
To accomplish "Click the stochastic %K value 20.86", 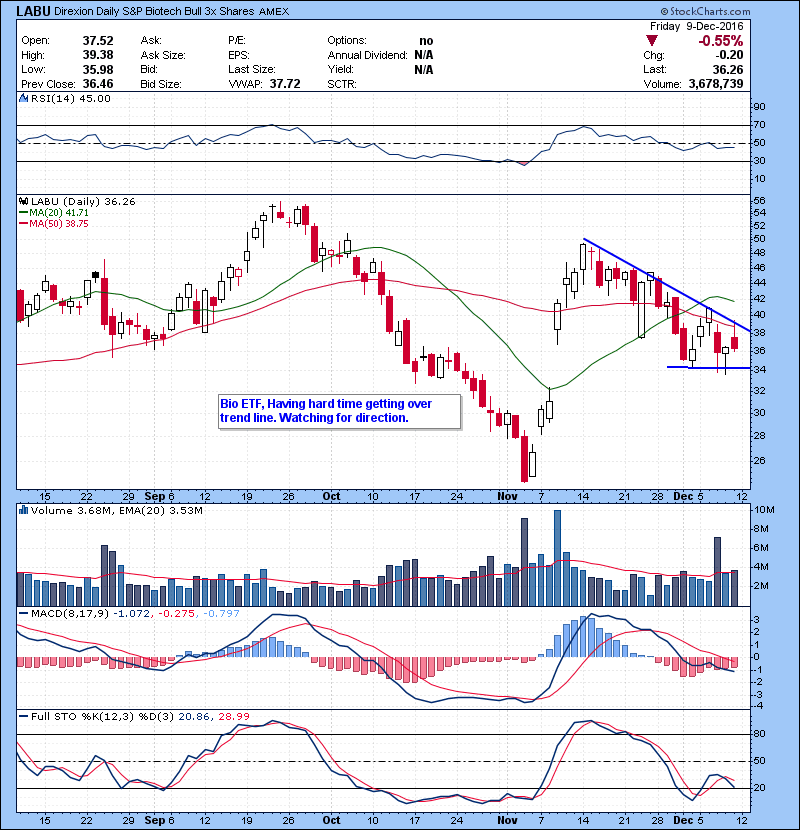I will 193,717.
